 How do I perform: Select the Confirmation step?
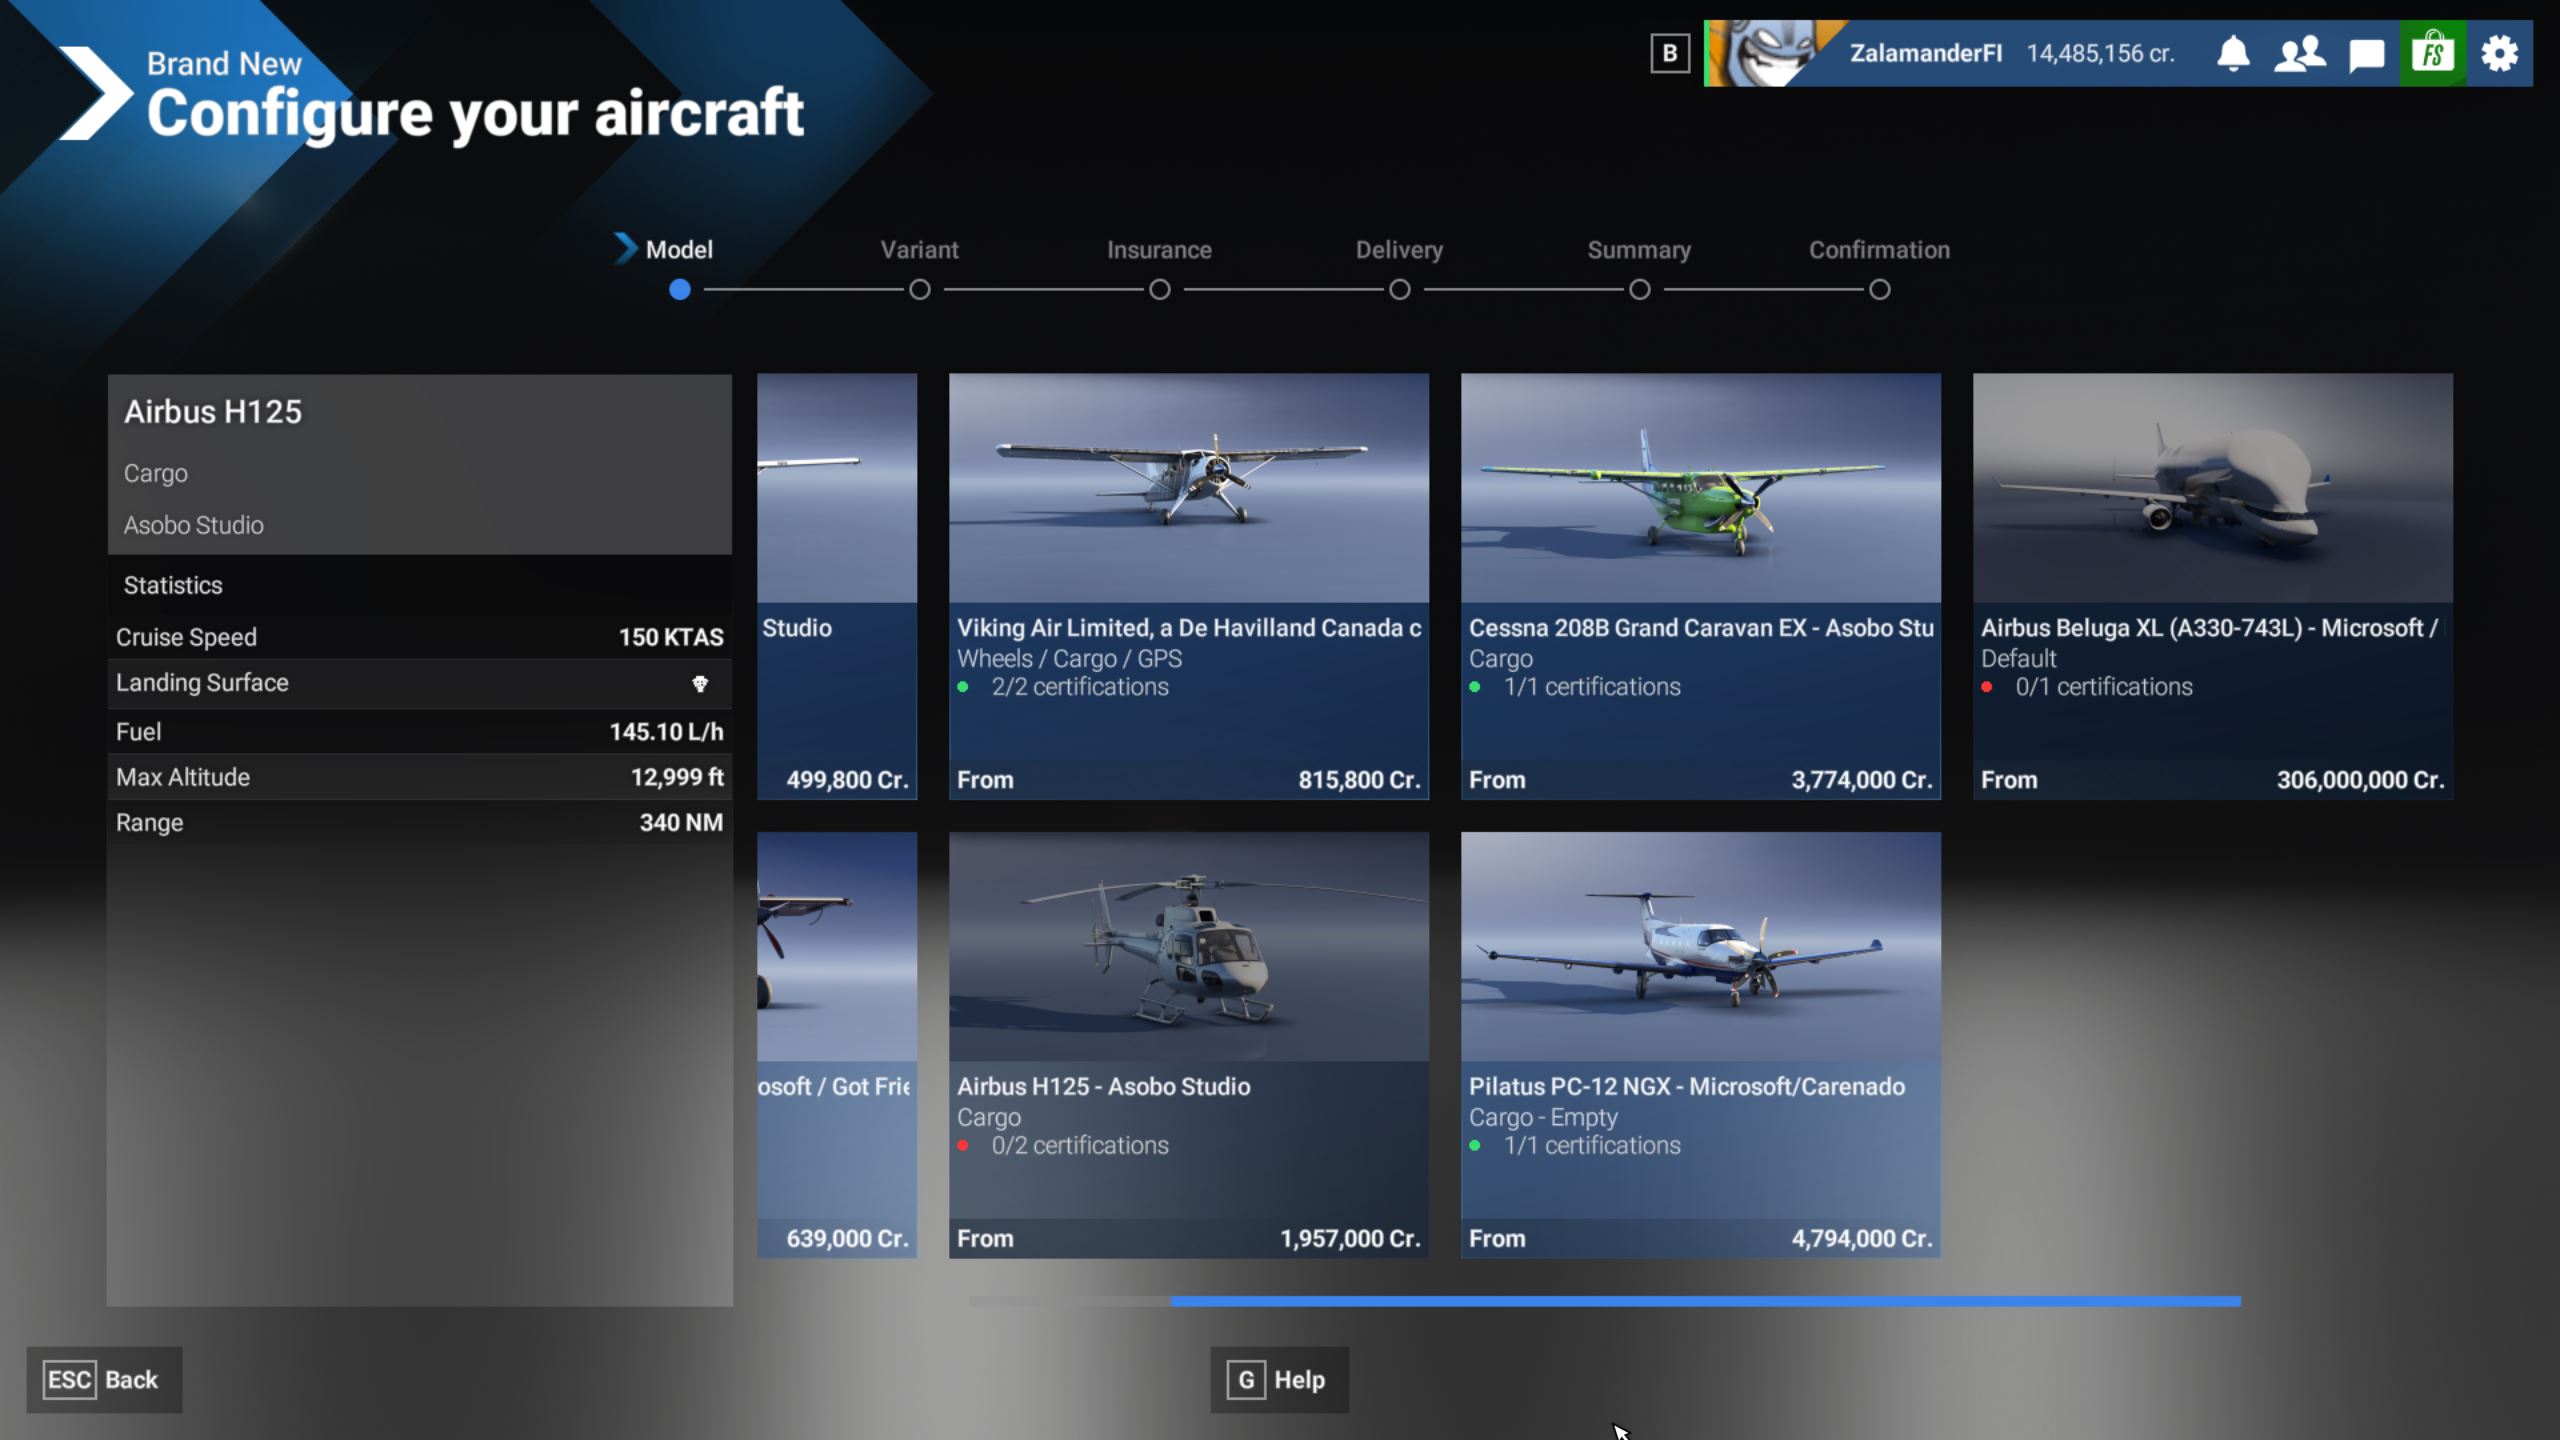[1879, 250]
